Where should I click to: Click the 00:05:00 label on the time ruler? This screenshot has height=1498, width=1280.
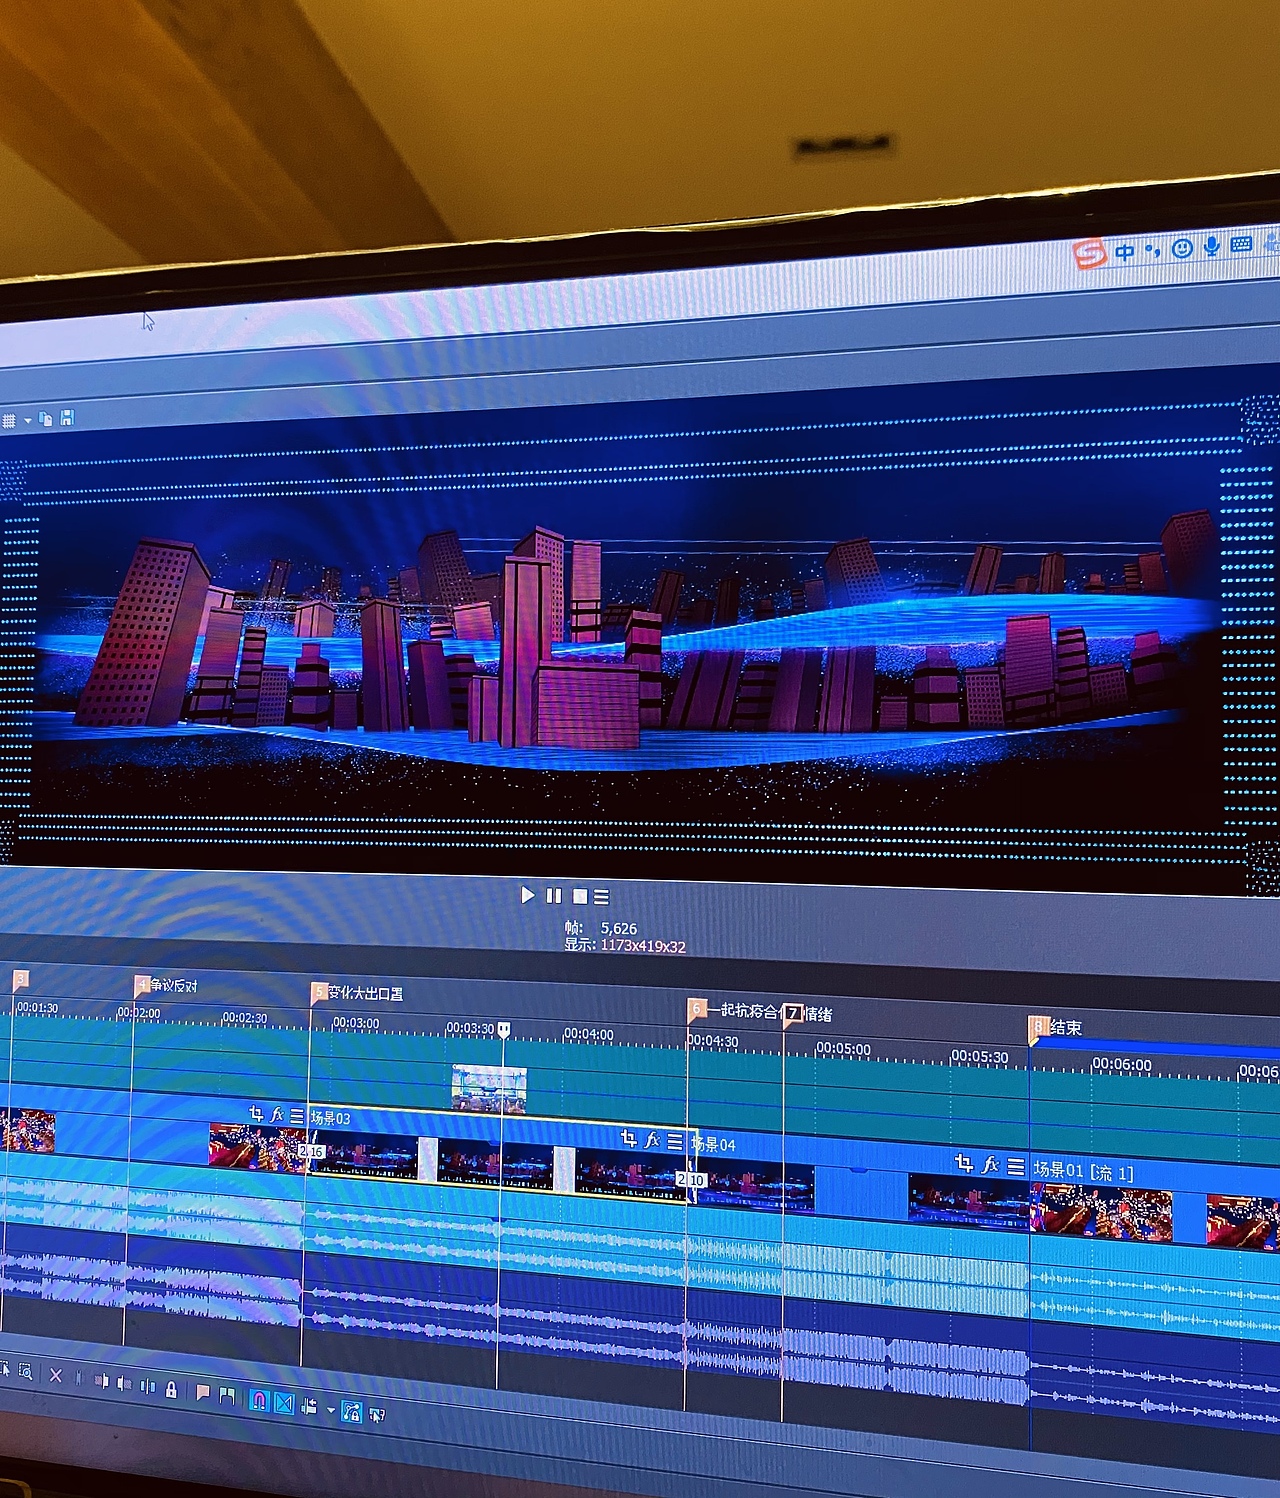(x=843, y=1048)
